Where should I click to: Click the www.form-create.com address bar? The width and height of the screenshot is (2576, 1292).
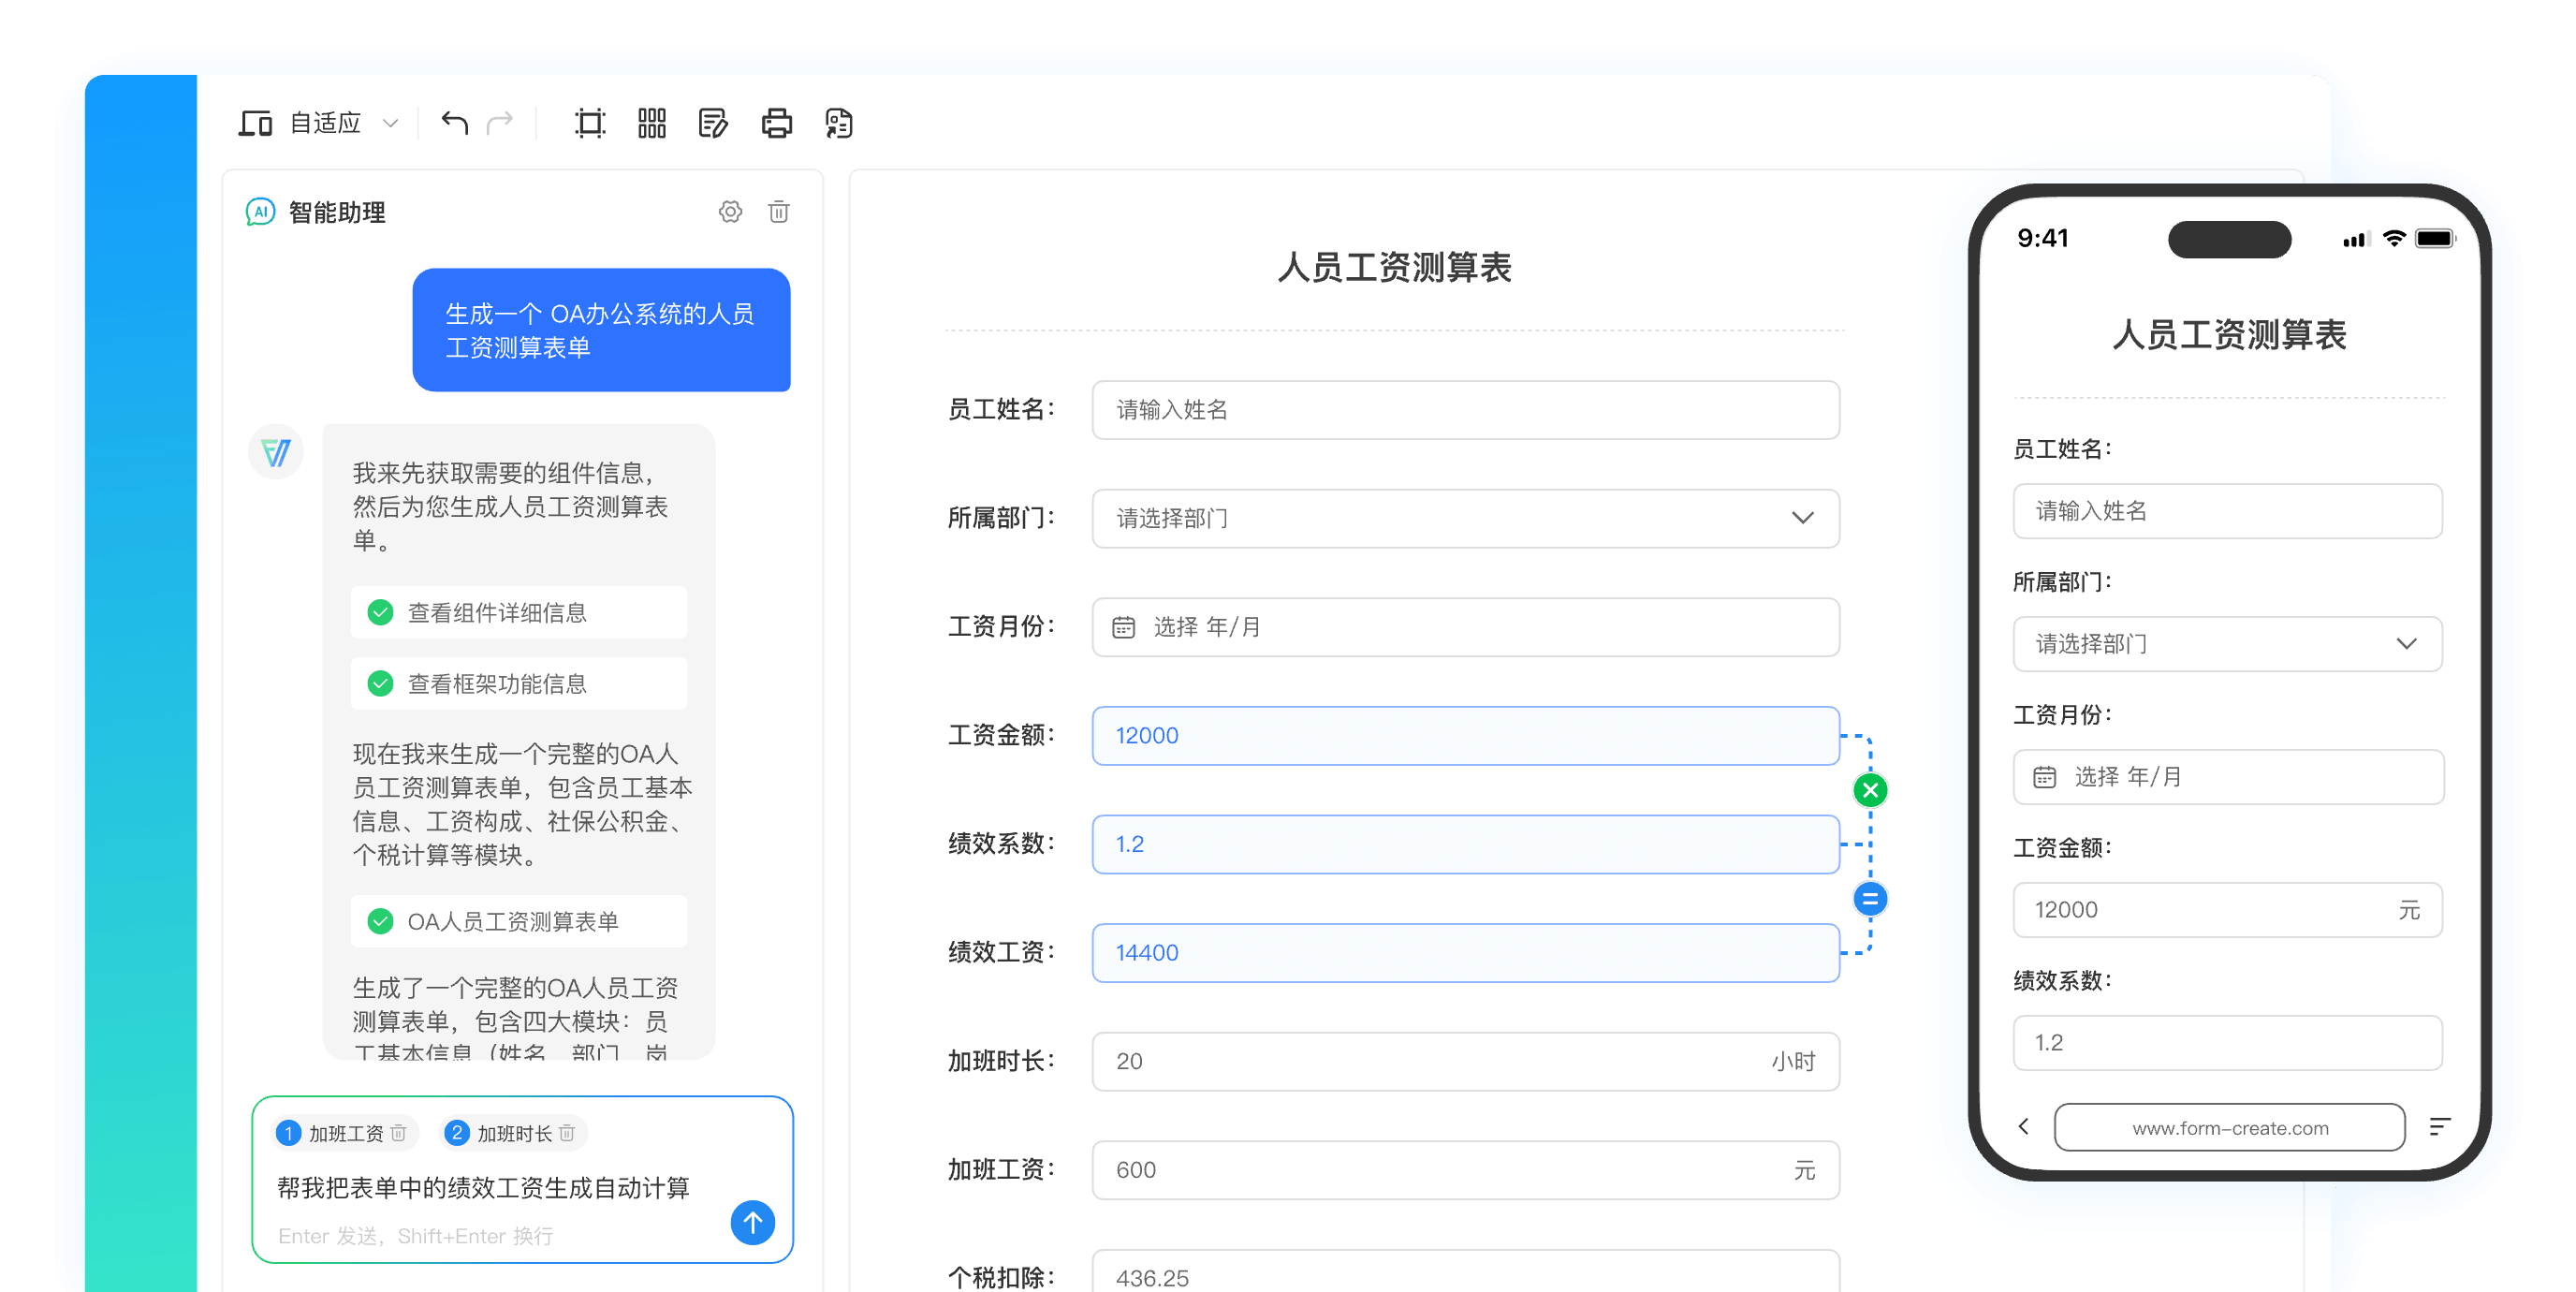(x=2229, y=1127)
